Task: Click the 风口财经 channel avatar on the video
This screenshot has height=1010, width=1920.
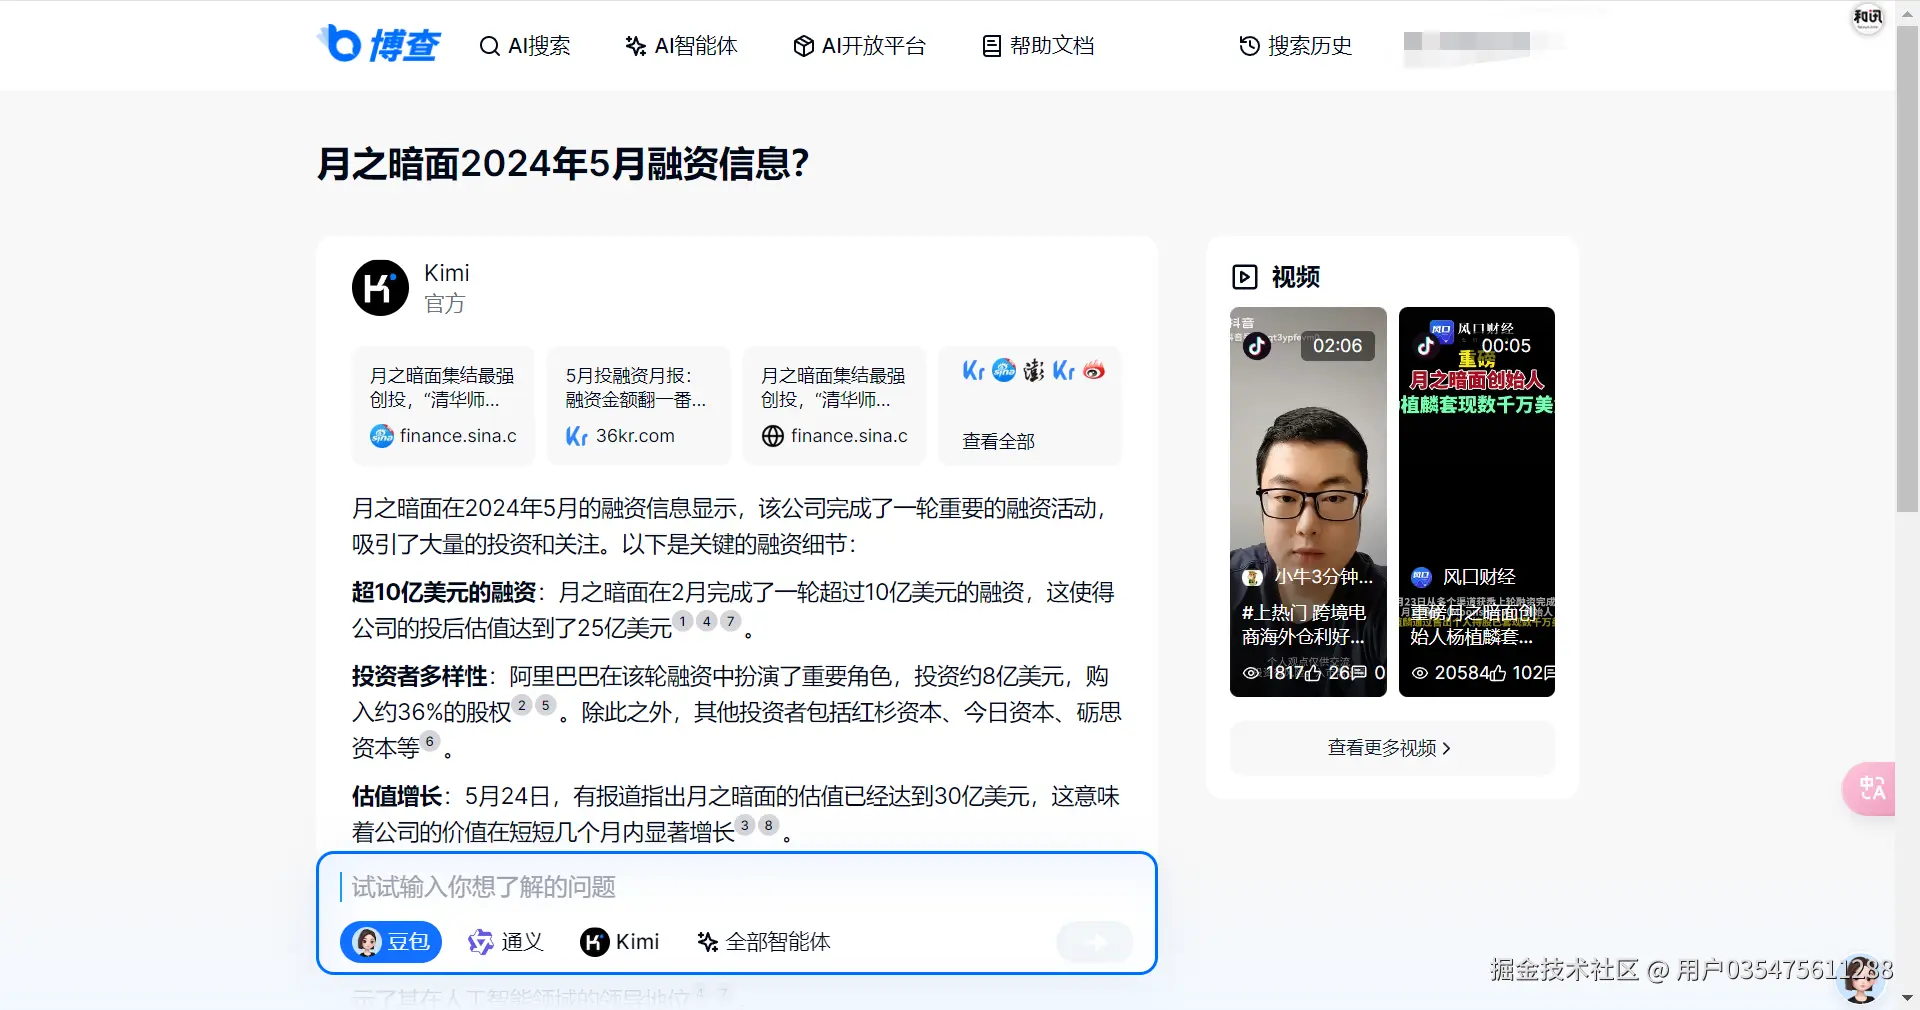Action: [x=1421, y=577]
